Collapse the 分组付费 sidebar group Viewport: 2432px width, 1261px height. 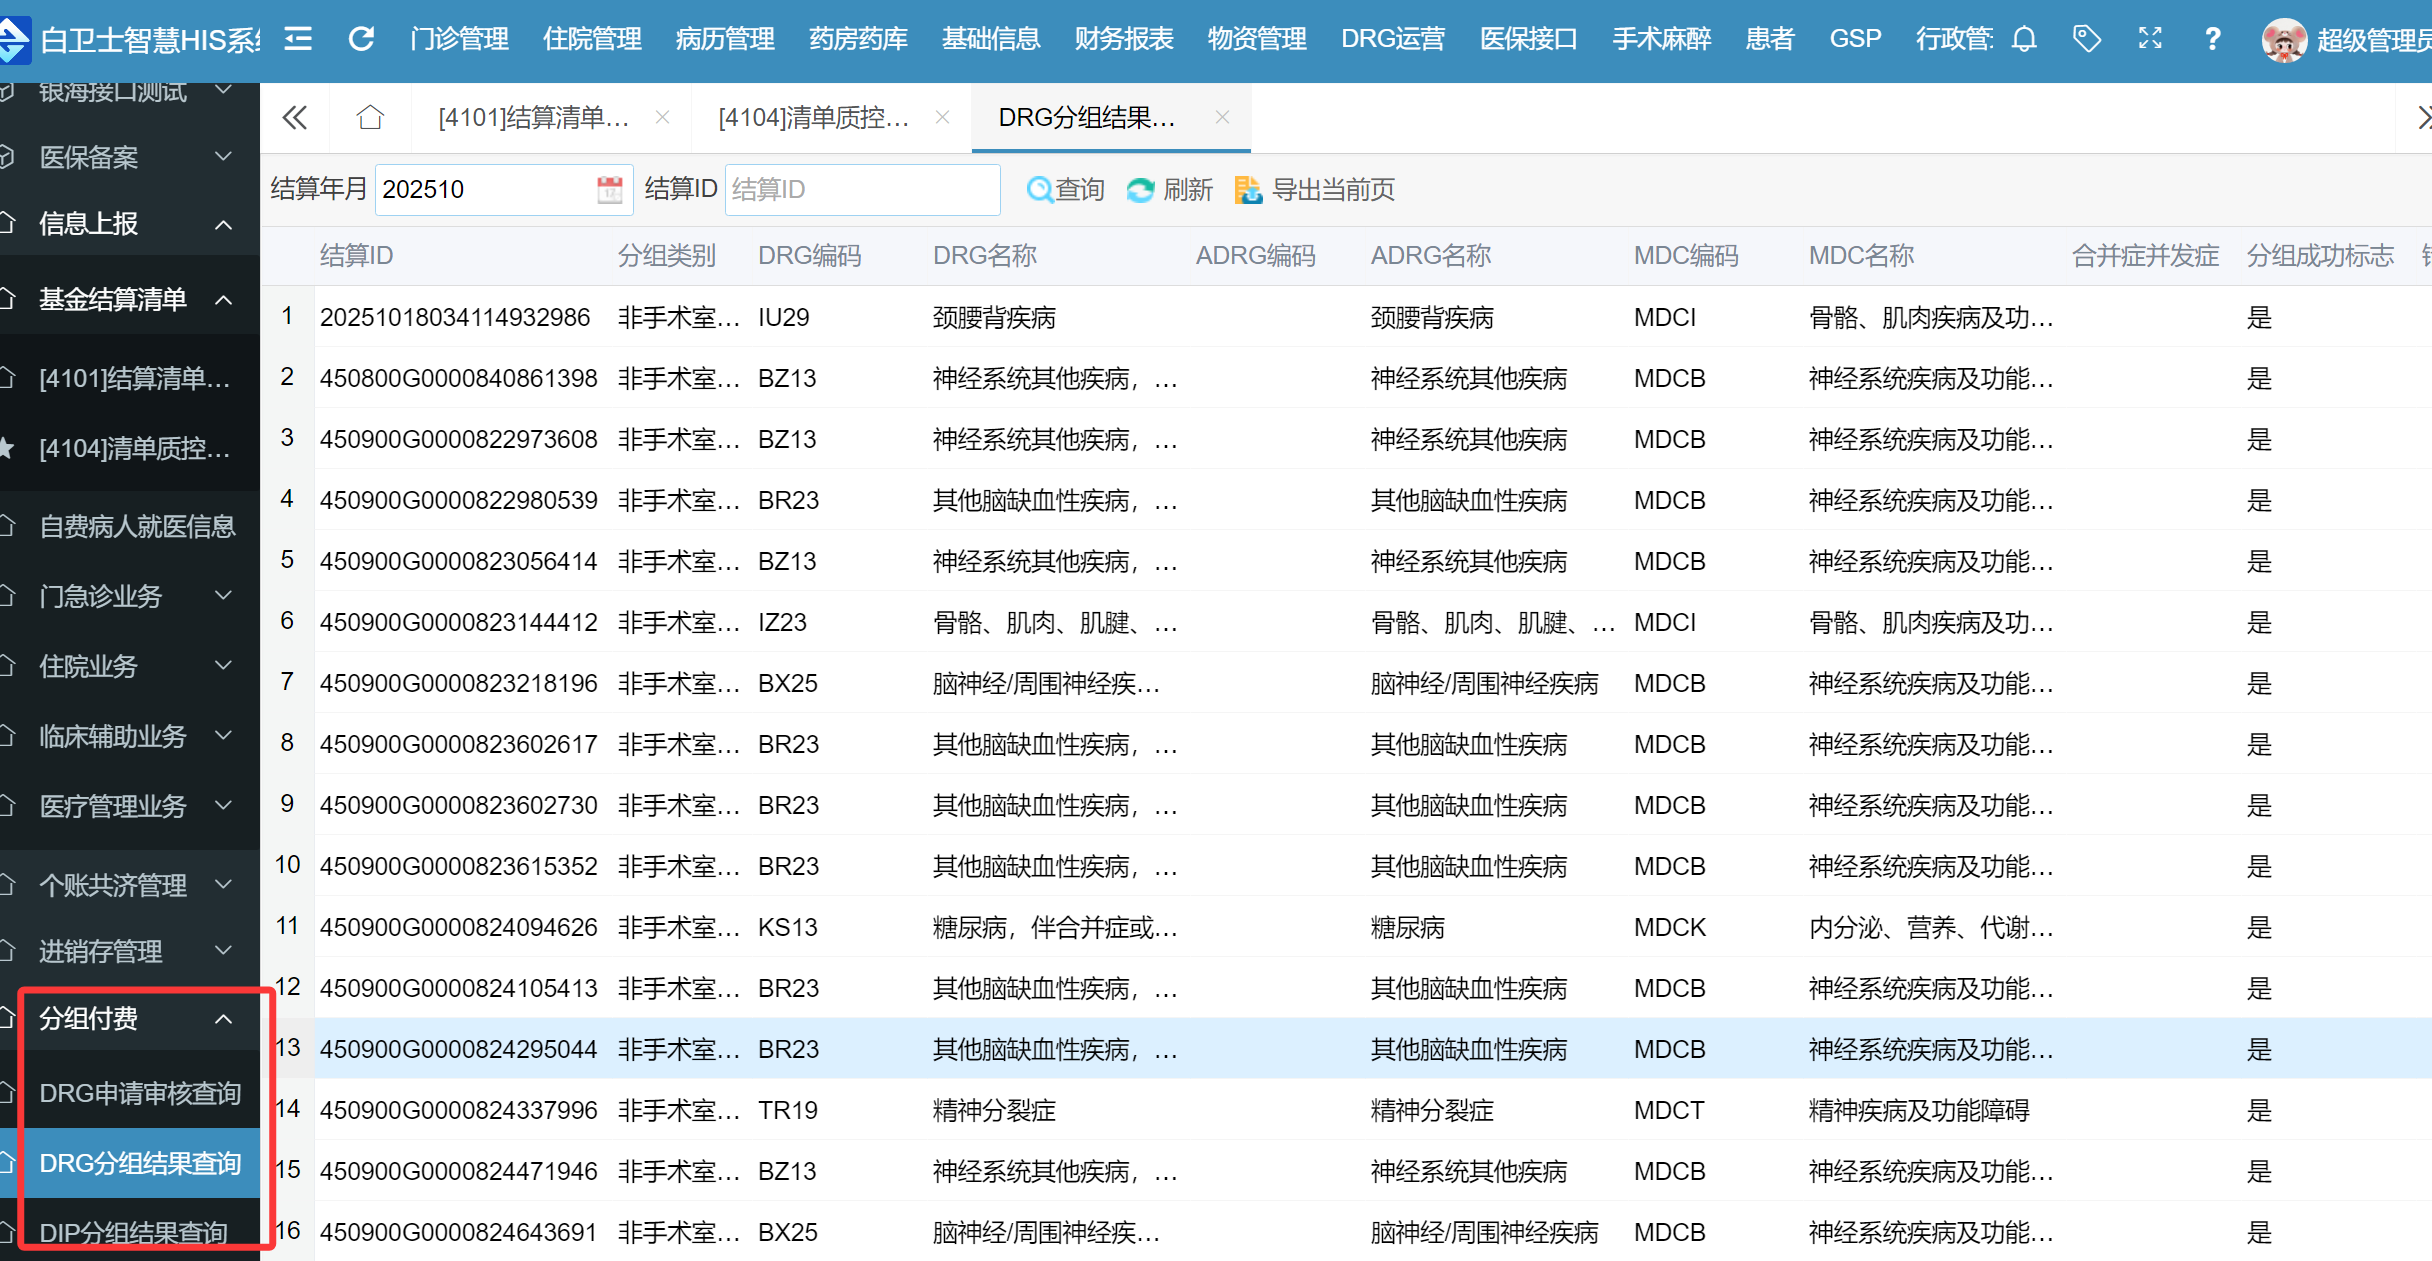tap(224, 1019)
